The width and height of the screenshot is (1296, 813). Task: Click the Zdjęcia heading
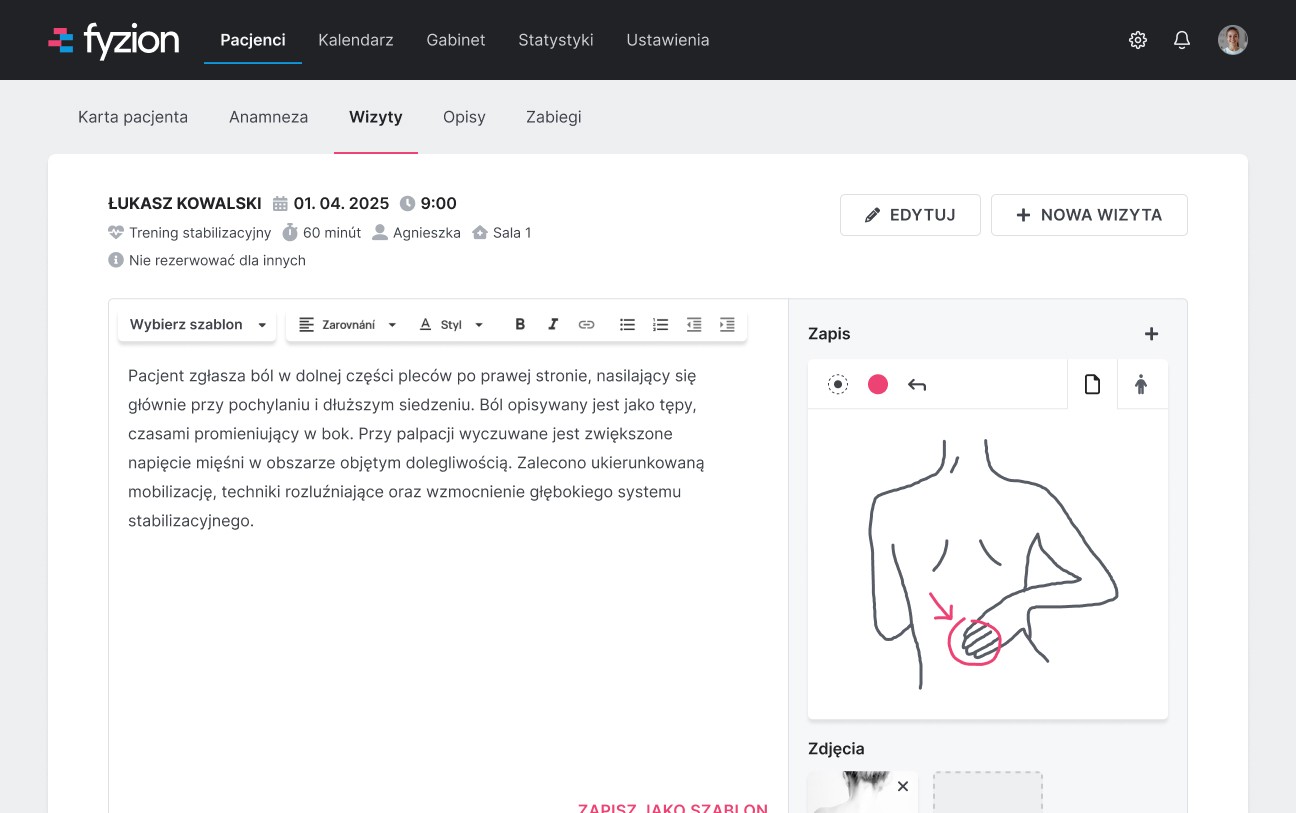tap(836, 748)
